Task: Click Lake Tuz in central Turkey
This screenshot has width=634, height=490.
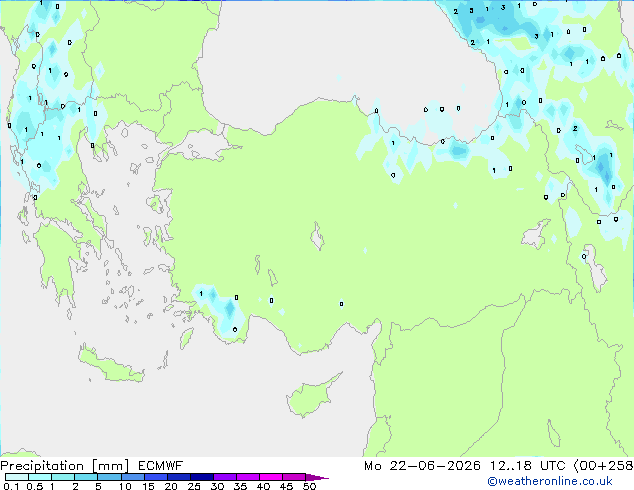Action: [317, 236]
